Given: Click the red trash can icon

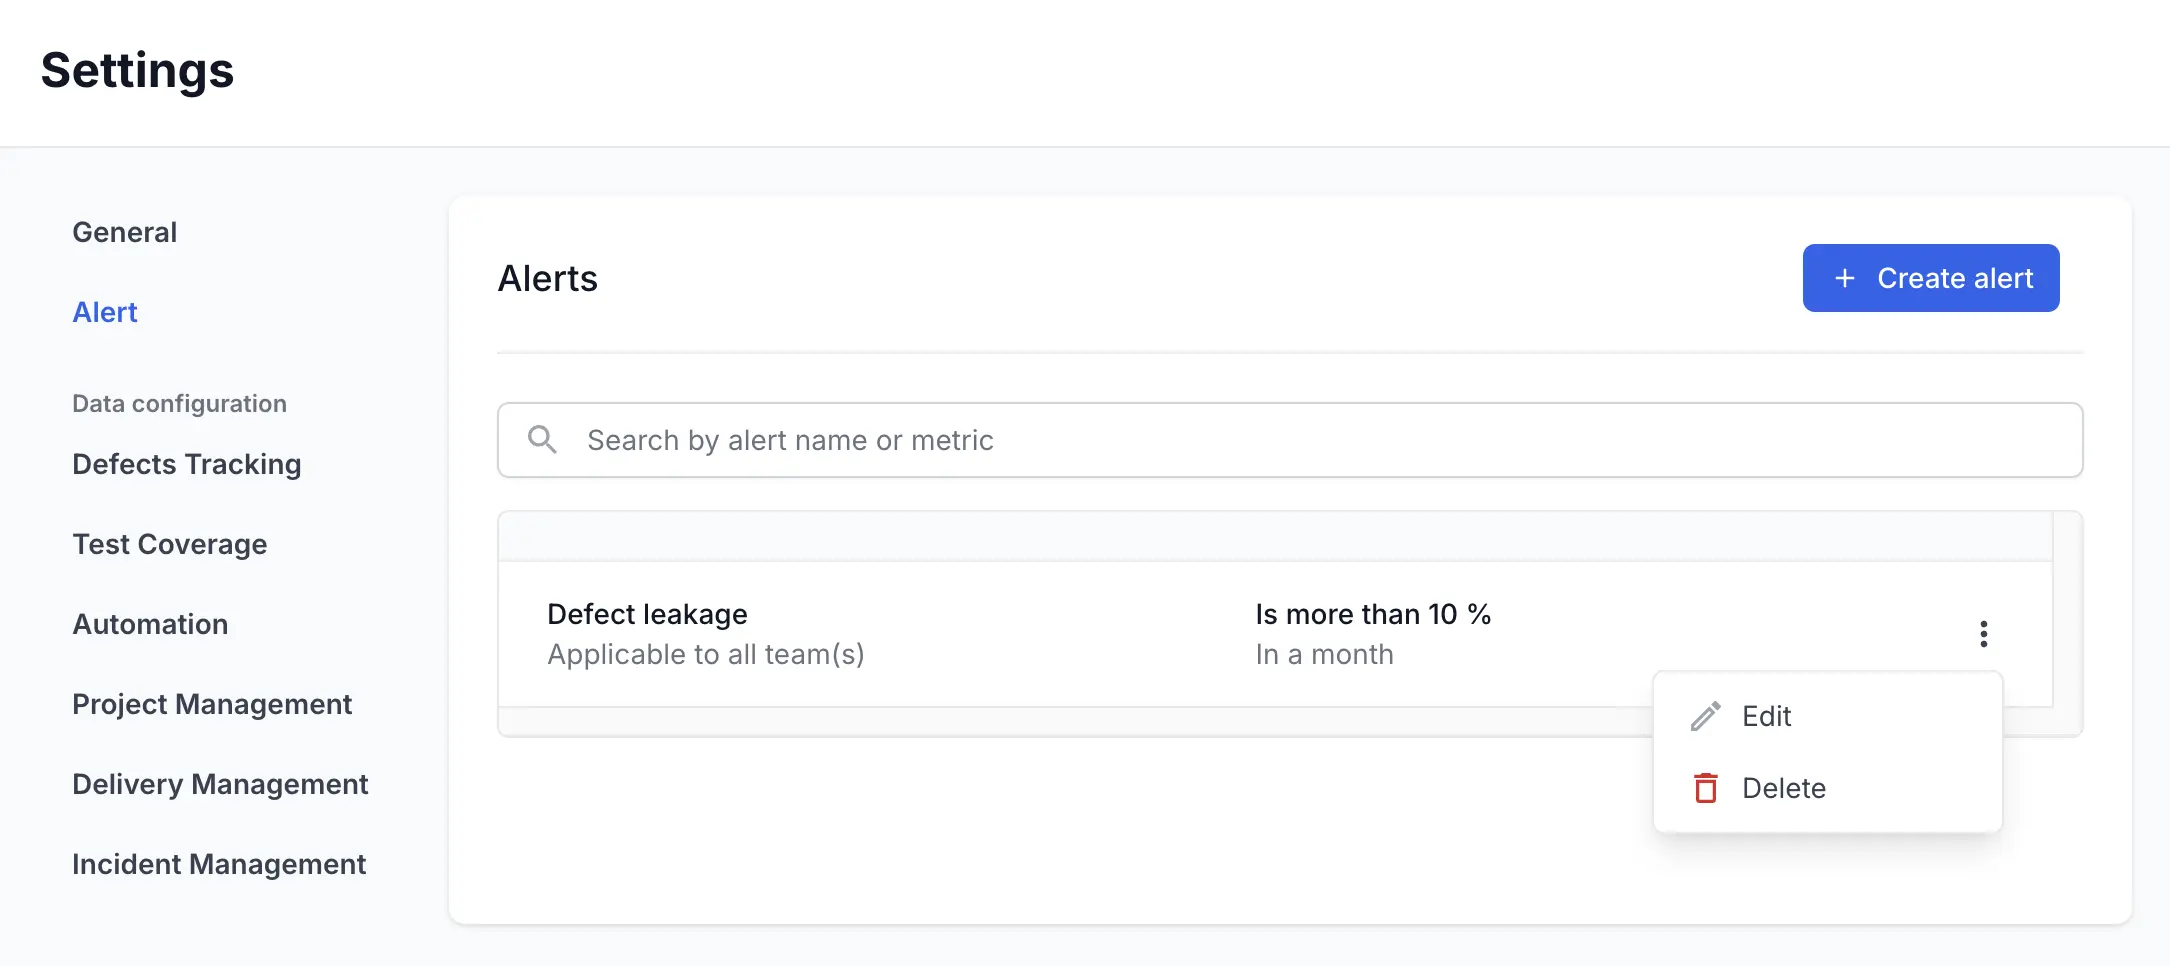Looking at the screenshot, I should coord(1705,788).
